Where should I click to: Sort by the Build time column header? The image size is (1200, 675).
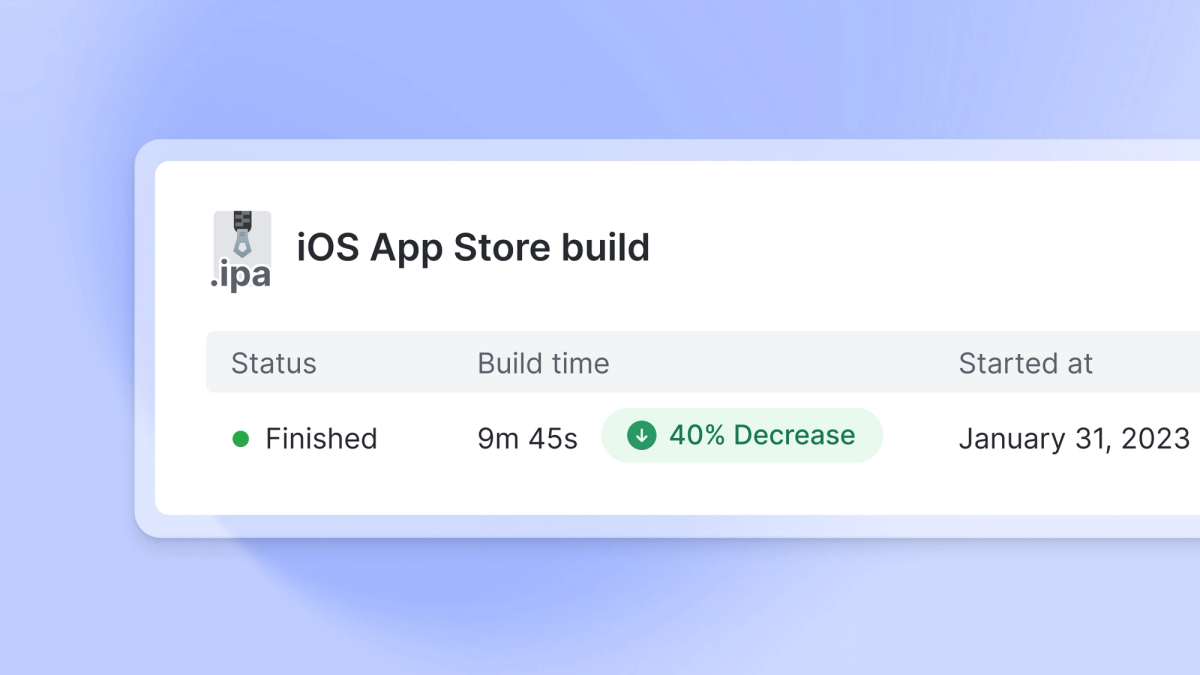click(543, 363)
